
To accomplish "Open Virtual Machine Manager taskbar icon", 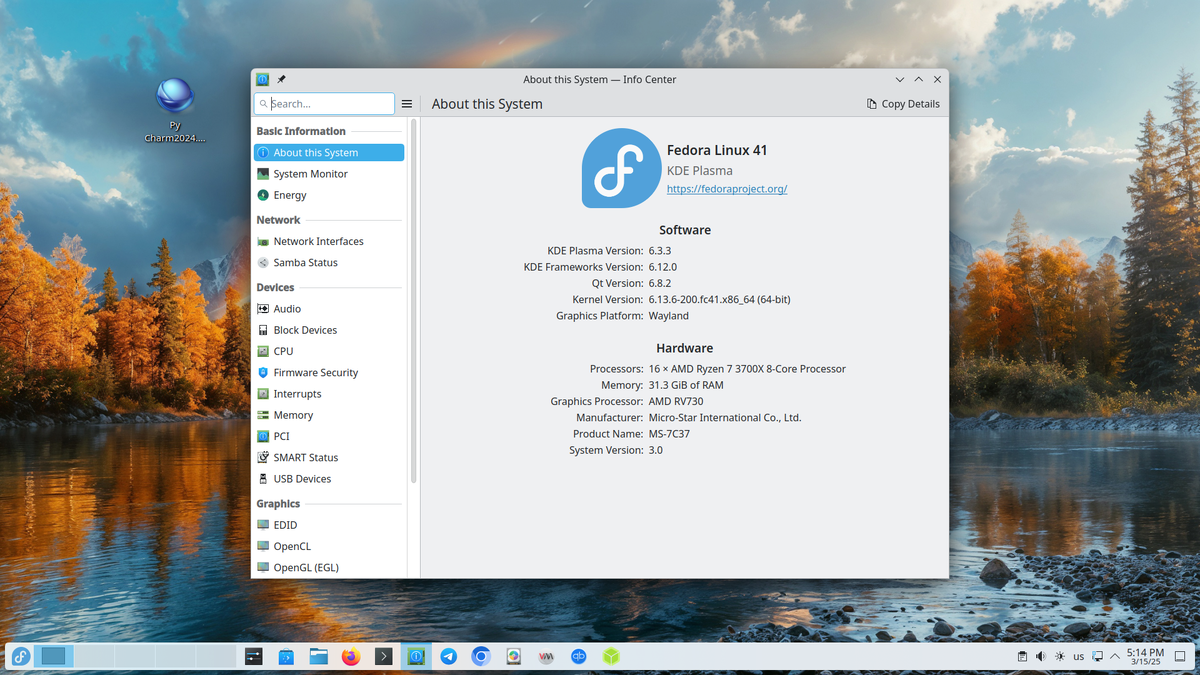I will tap(546, 657).
